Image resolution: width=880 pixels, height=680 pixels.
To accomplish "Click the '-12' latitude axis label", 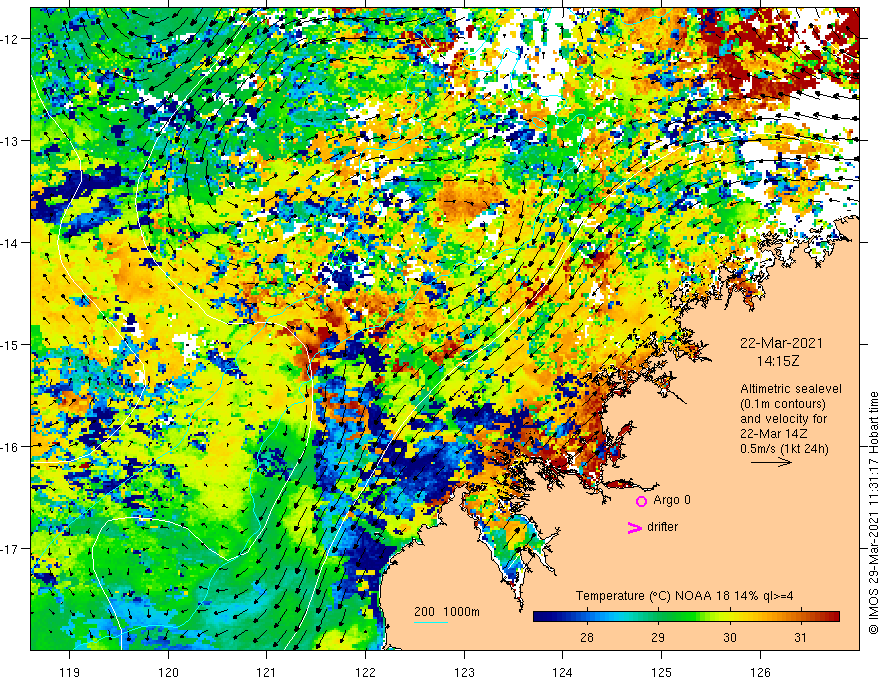I will [10, 39].
